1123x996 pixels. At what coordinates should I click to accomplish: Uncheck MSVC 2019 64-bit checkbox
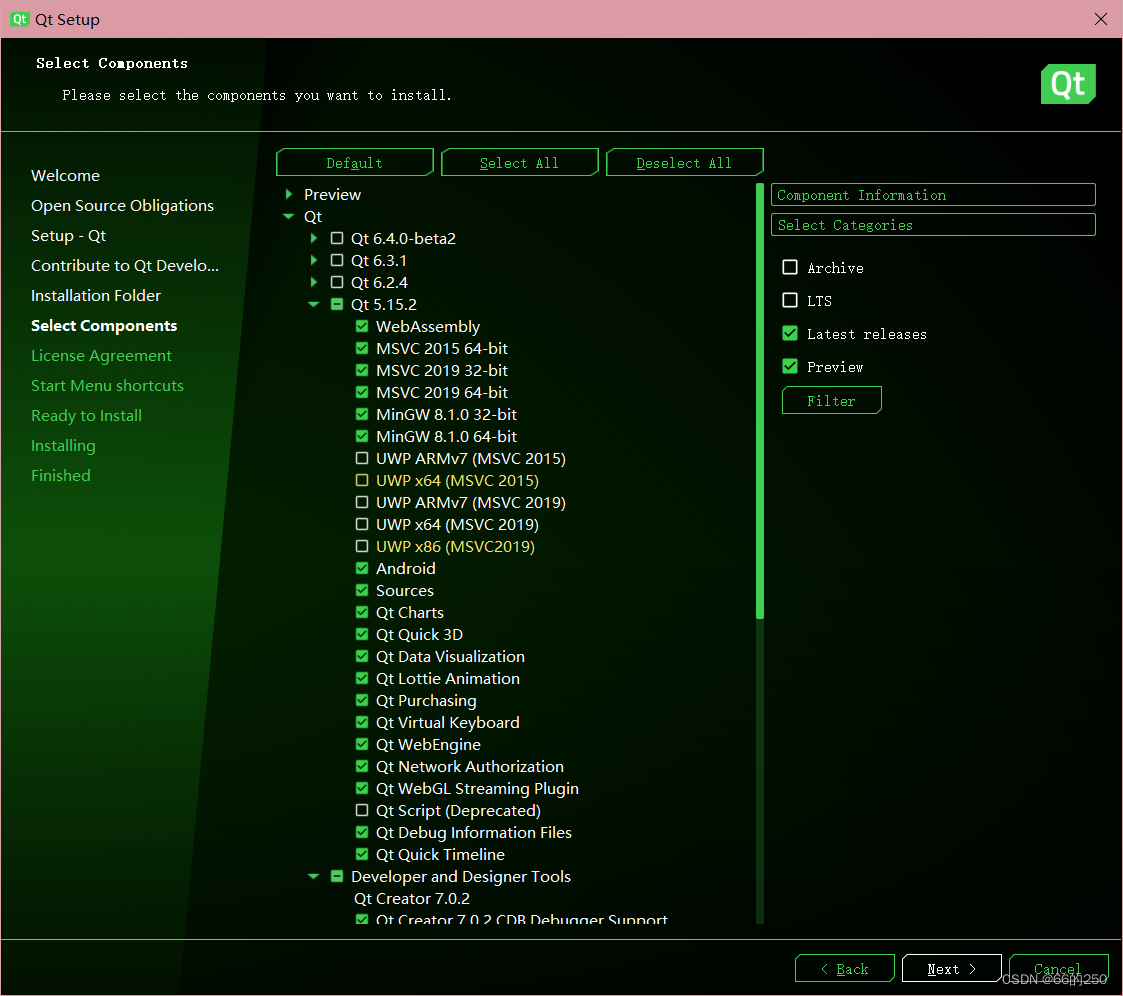coord(362,392)
